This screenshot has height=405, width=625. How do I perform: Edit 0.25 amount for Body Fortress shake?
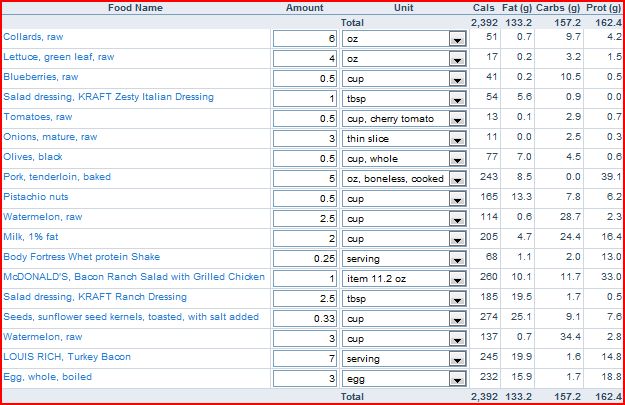(x=305, y=259)
